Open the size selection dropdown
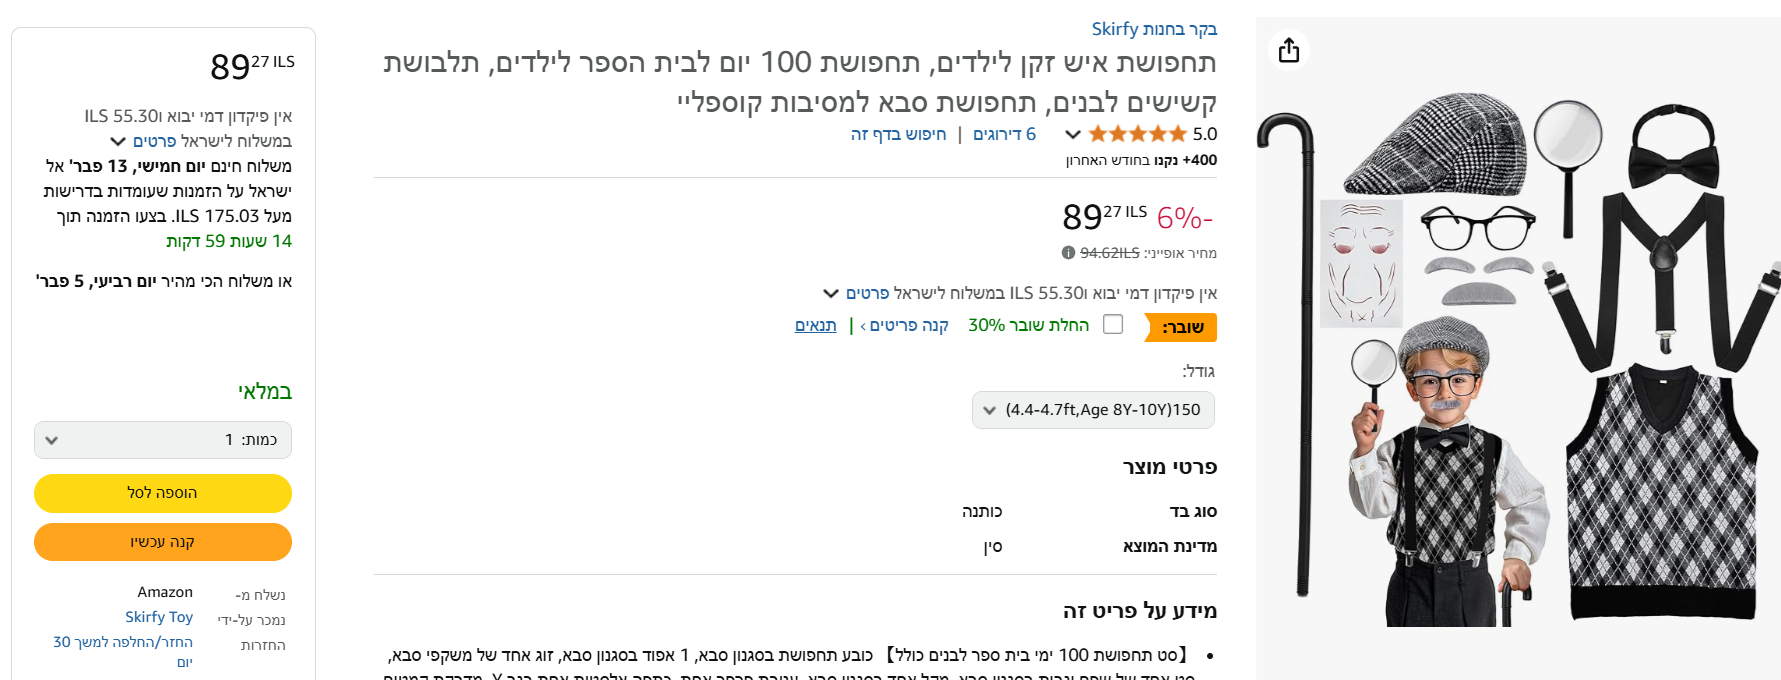 tap(1093, 410)
